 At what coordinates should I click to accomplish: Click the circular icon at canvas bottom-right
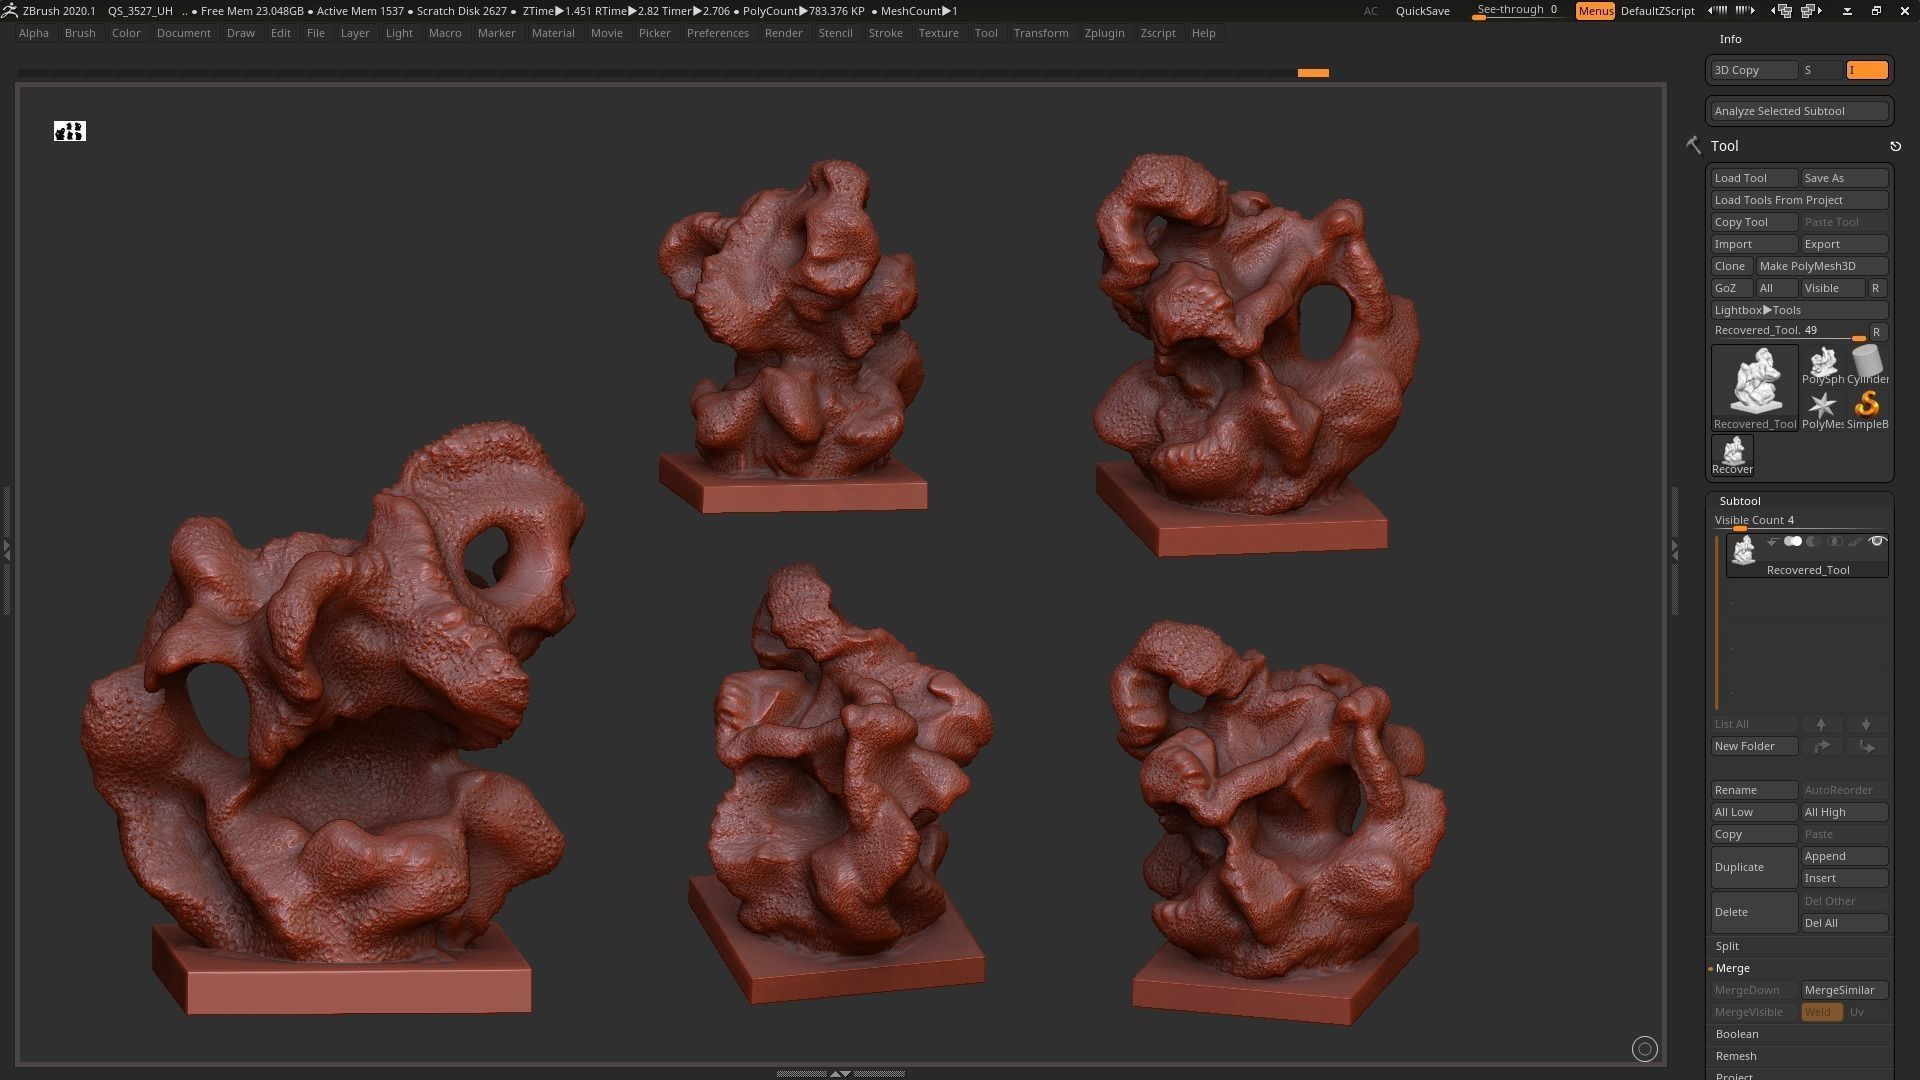coord(1644,1048)
